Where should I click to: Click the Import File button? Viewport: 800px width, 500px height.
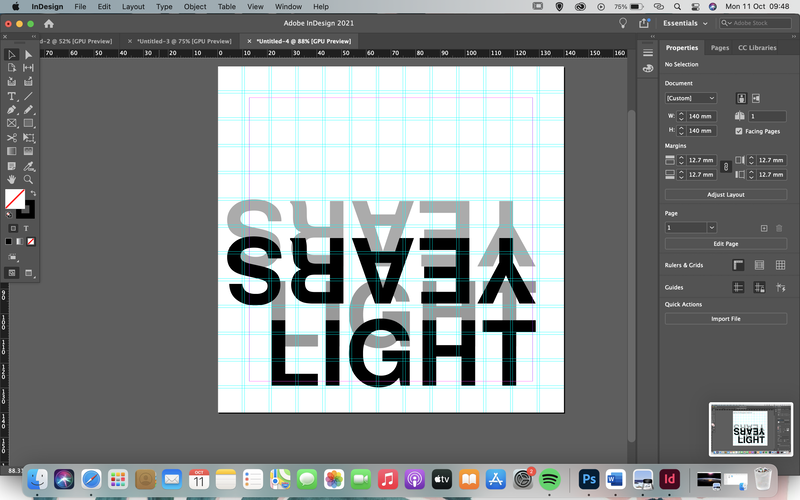click(726, 319)
